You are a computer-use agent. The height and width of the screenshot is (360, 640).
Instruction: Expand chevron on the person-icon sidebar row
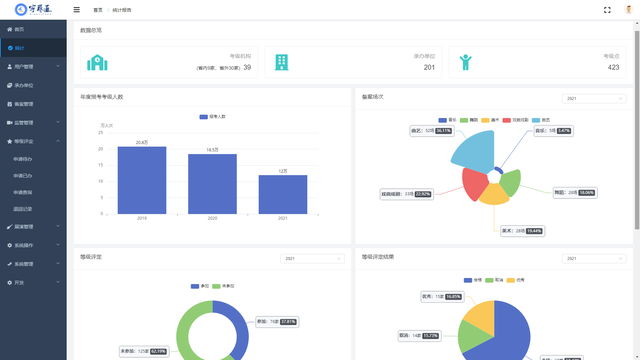tap(58, 66)
